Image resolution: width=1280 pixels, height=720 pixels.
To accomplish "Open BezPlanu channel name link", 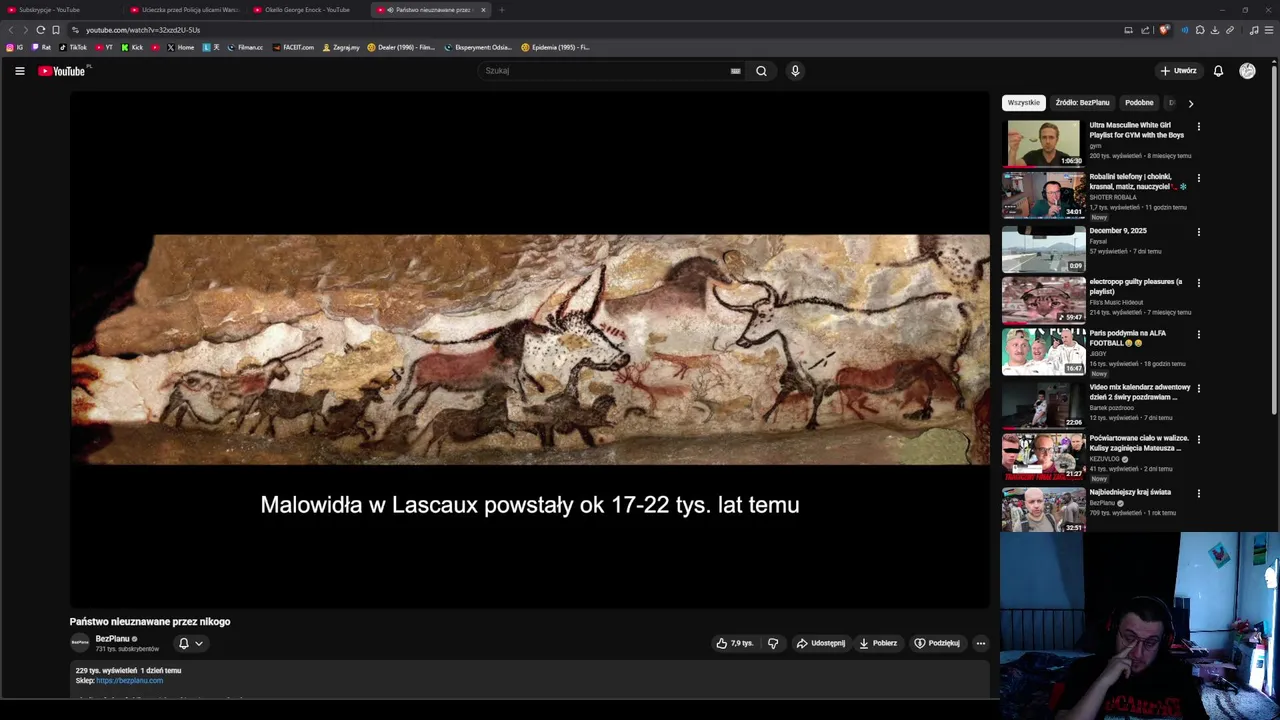I will coord(112,639).
